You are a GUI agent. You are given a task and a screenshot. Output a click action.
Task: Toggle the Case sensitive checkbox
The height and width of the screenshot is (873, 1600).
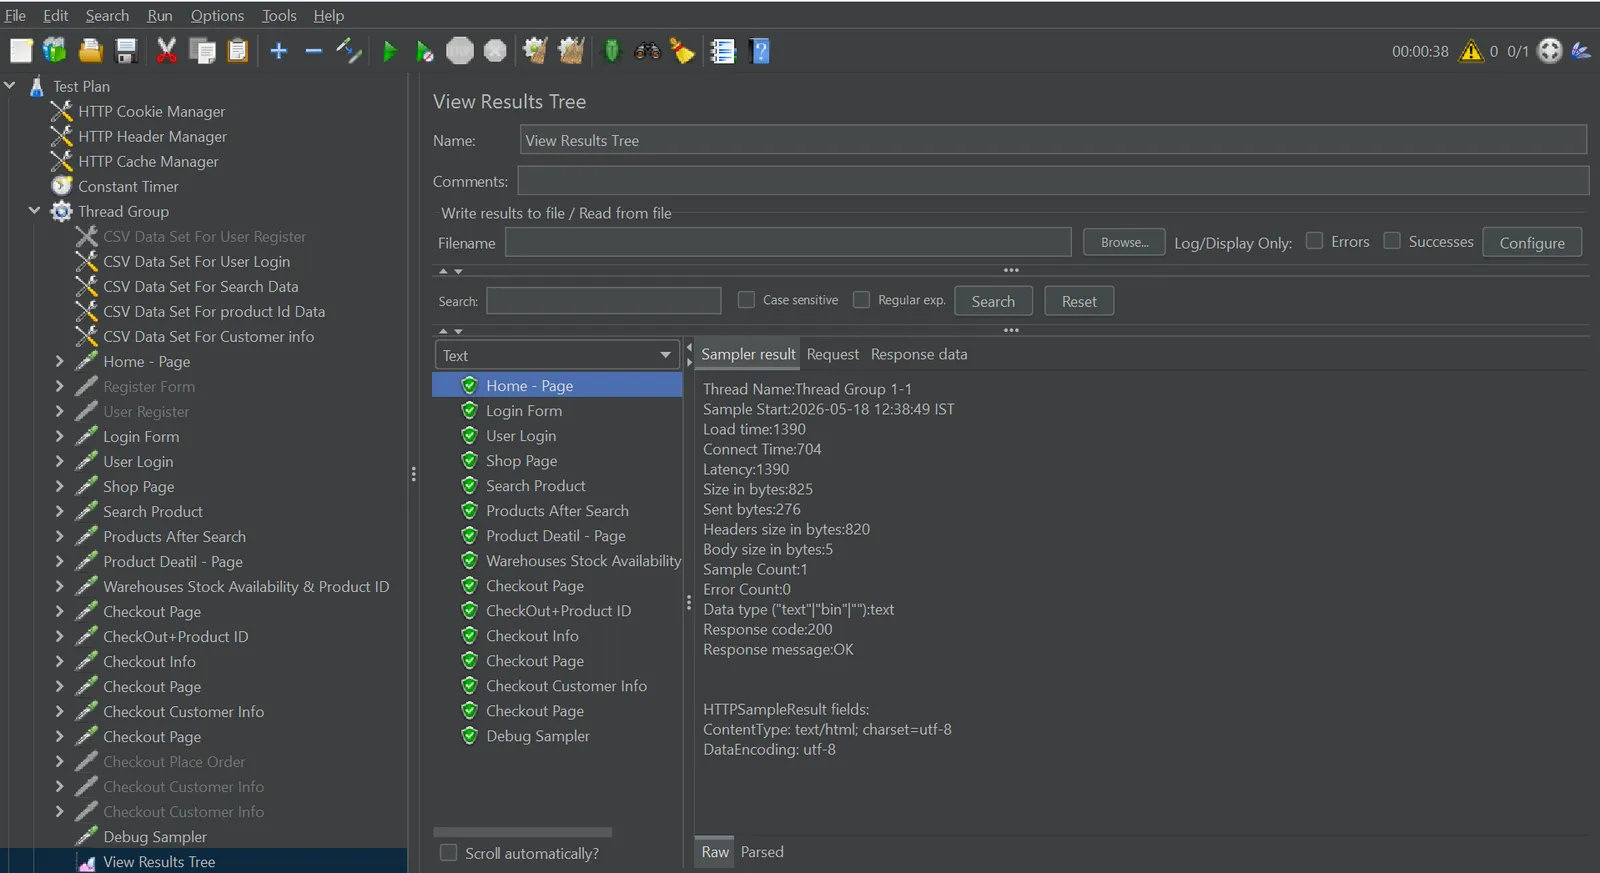[746, 300]
